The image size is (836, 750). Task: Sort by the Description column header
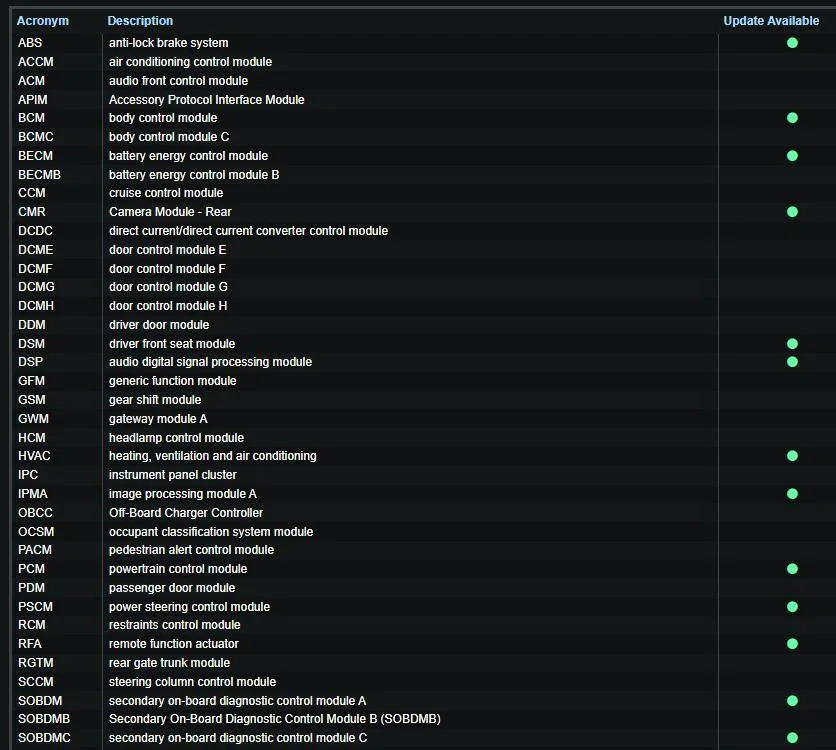coord(140,21)
